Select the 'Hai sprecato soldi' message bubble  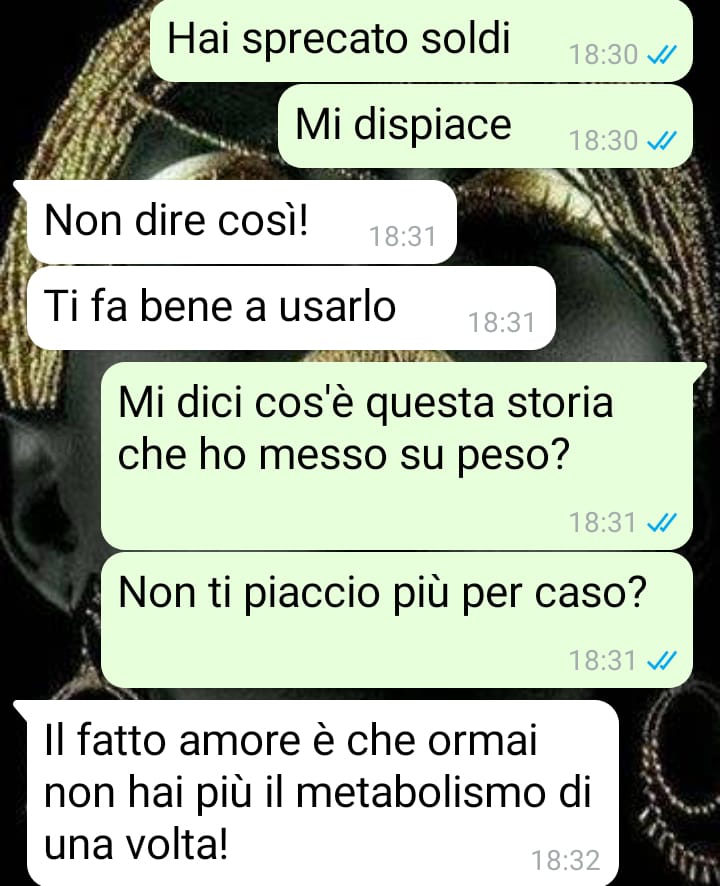(421, 41)
